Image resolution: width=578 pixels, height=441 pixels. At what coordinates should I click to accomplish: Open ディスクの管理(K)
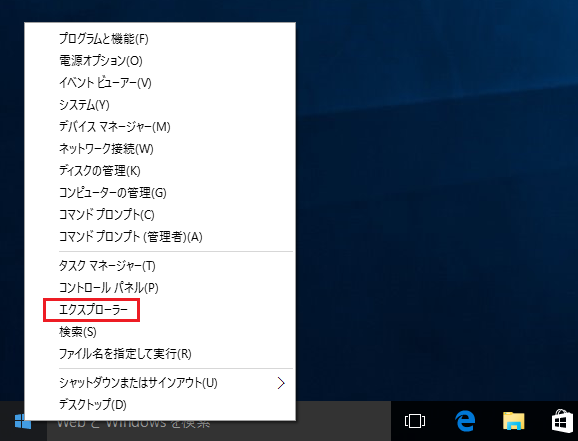pos(160,170)
